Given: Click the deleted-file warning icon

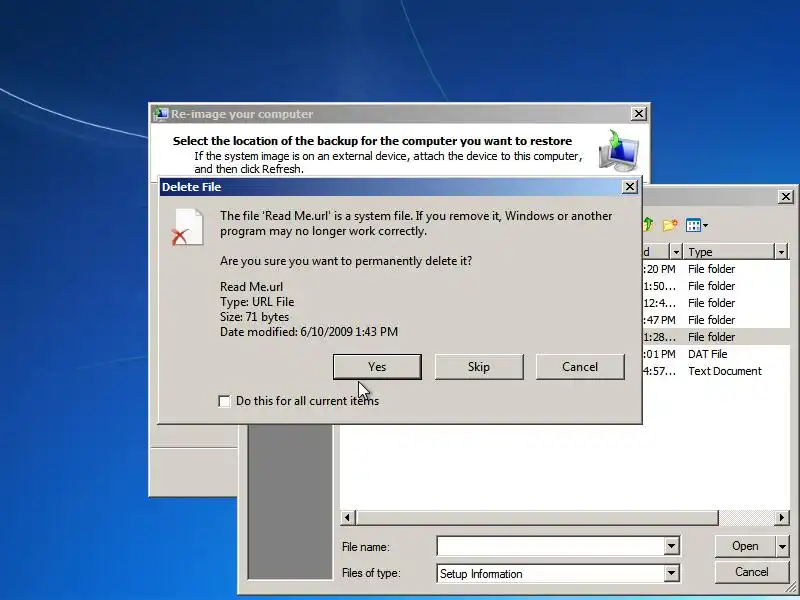Looking at the screenshot, I should [x=187, y=227].
